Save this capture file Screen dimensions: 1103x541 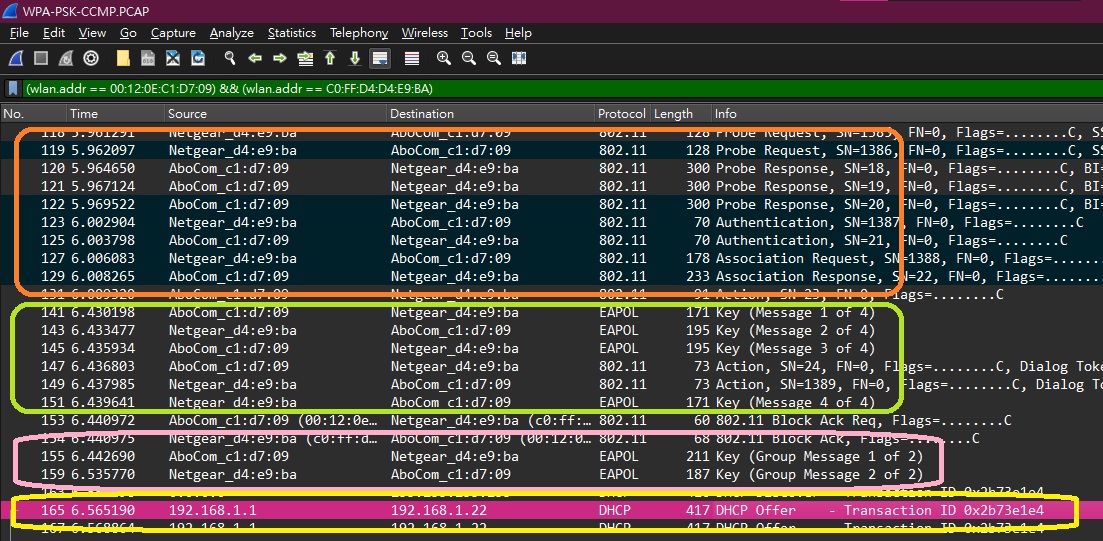pyautogui.click(x=148, y=58)
